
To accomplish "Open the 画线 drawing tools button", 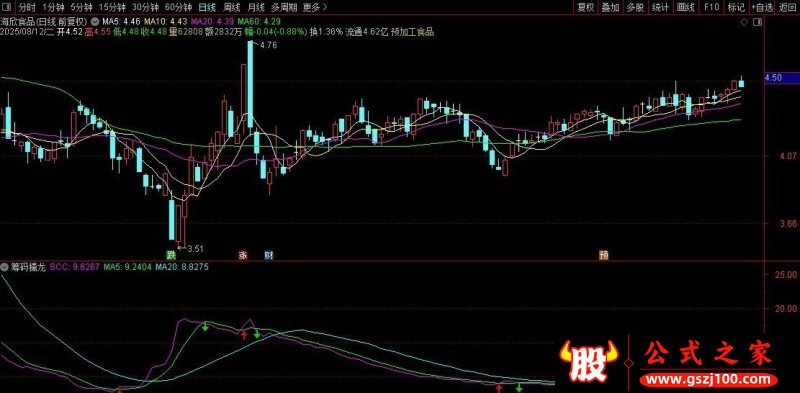I will coord(686,7).
